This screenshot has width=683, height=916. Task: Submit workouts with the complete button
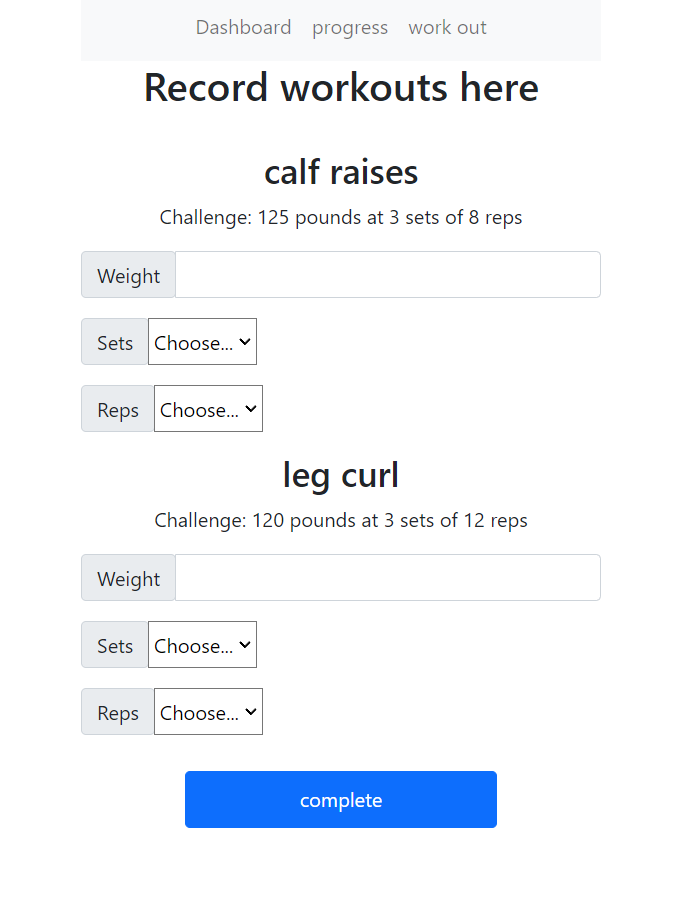coord(341,800)
